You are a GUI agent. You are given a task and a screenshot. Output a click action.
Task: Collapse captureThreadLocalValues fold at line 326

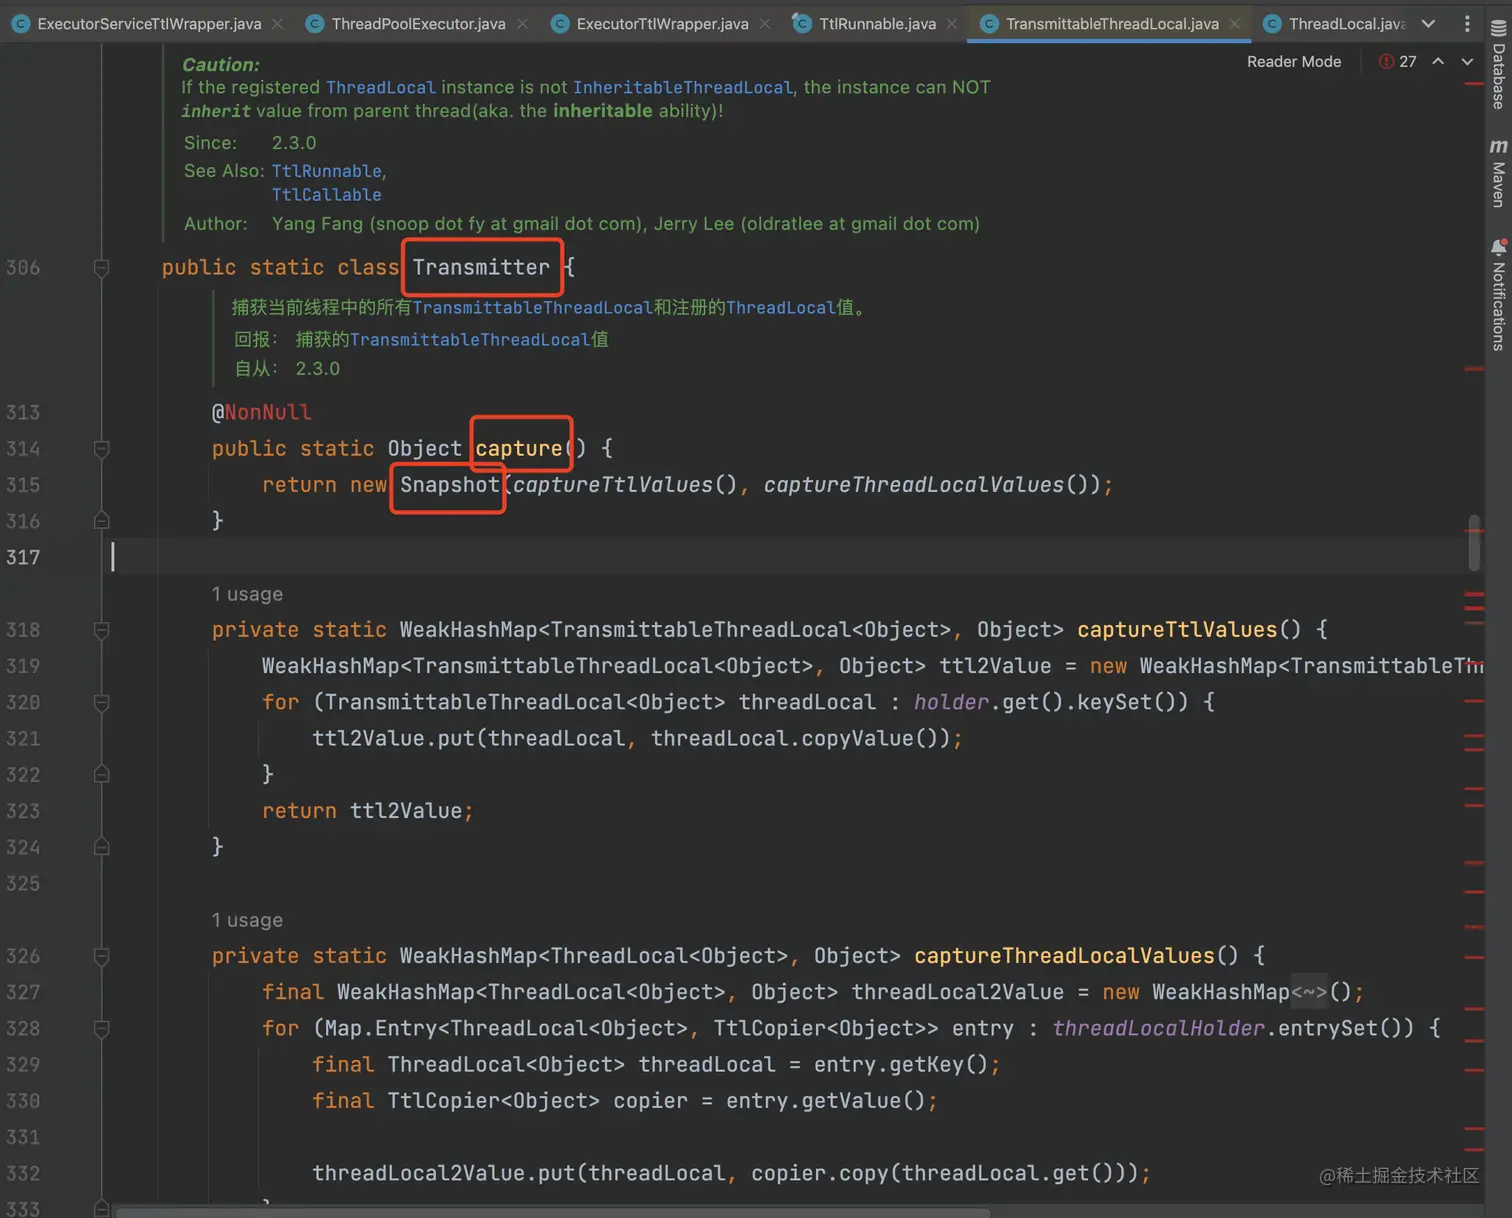coord(101,956)
